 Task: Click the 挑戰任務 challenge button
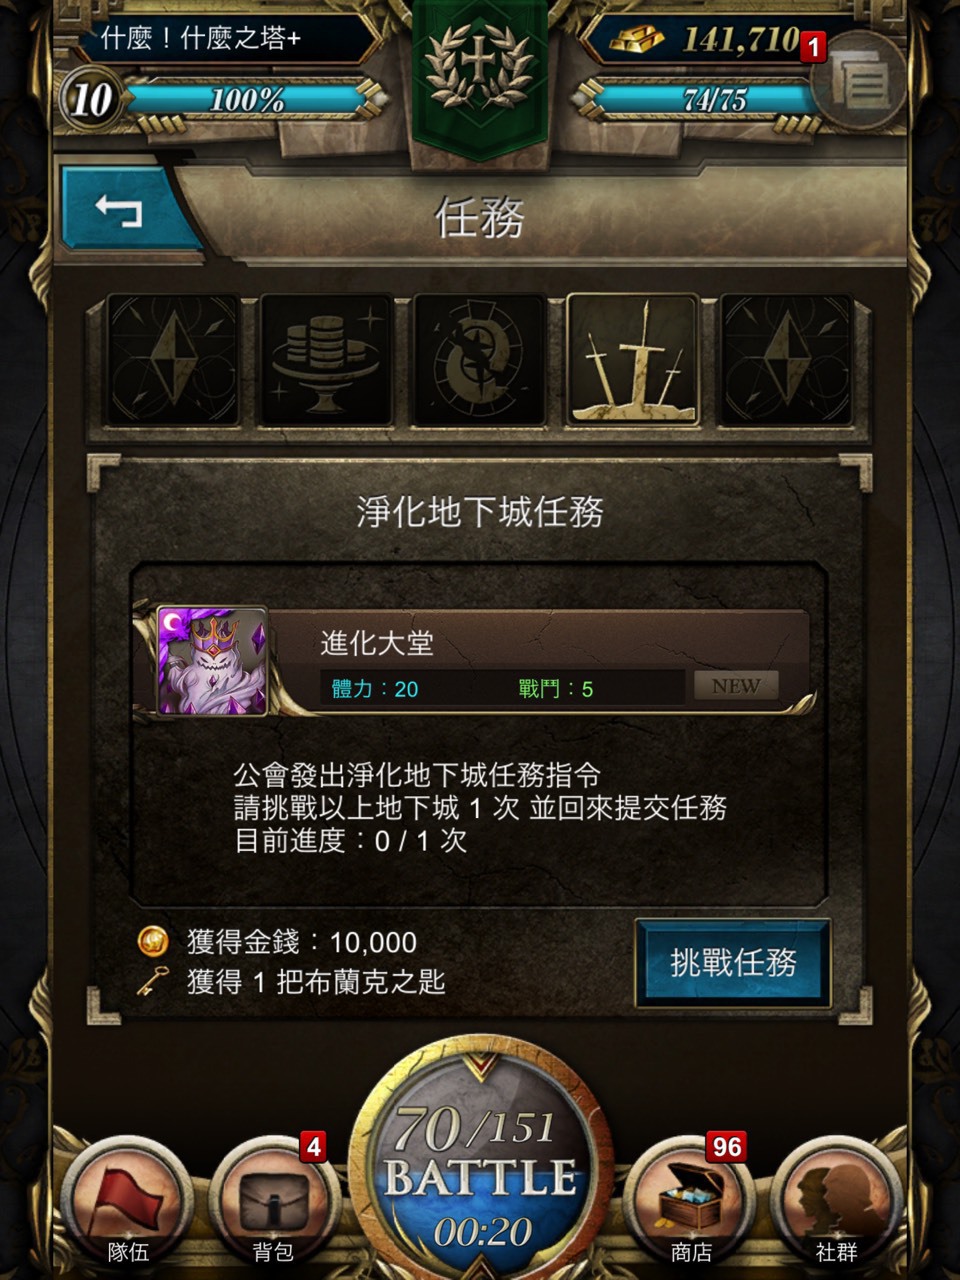click(733, 963)
